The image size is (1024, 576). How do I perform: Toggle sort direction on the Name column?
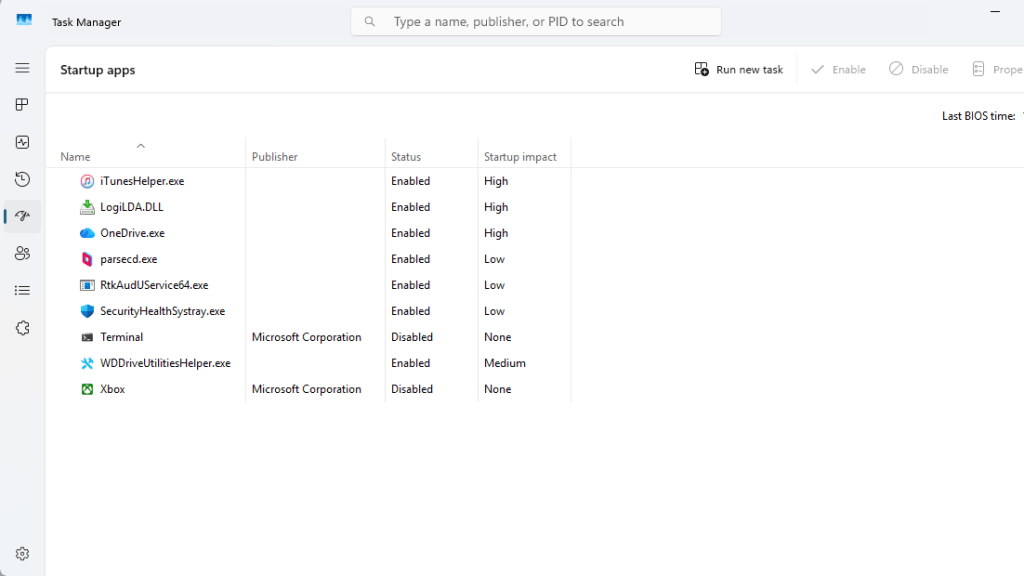coord(75,156)
